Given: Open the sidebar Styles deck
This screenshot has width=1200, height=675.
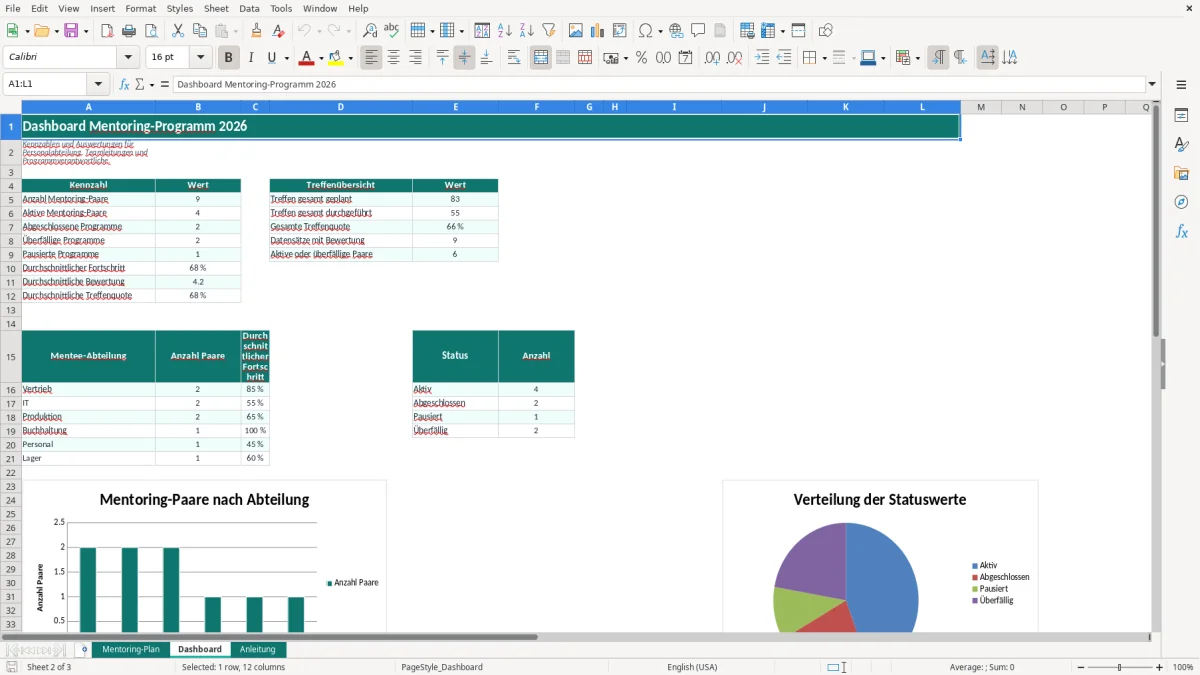Looking at the screenshot, I should (x=1181, y=145).
